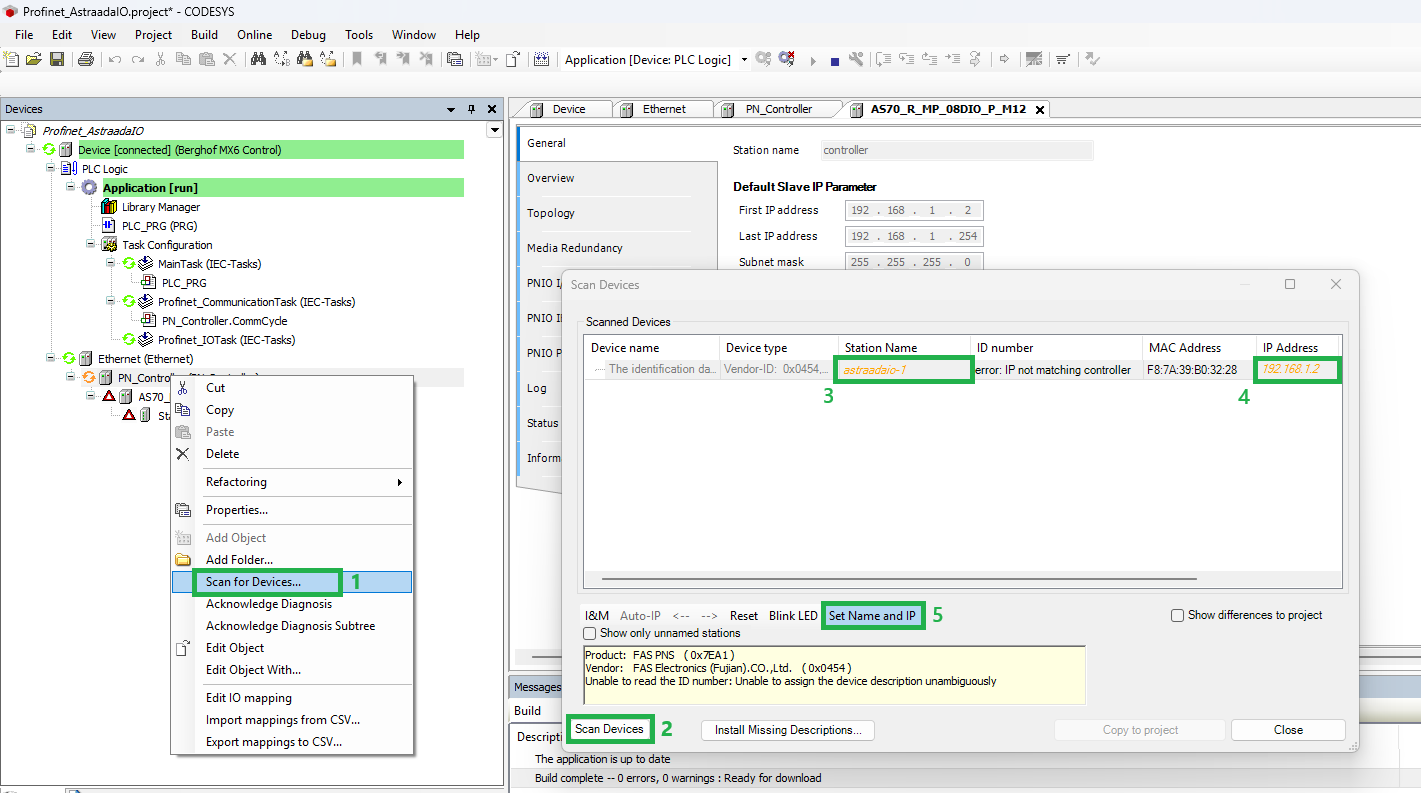Collapse the Task Configuration node
The image size is (1421, 793).
point(91,245)
